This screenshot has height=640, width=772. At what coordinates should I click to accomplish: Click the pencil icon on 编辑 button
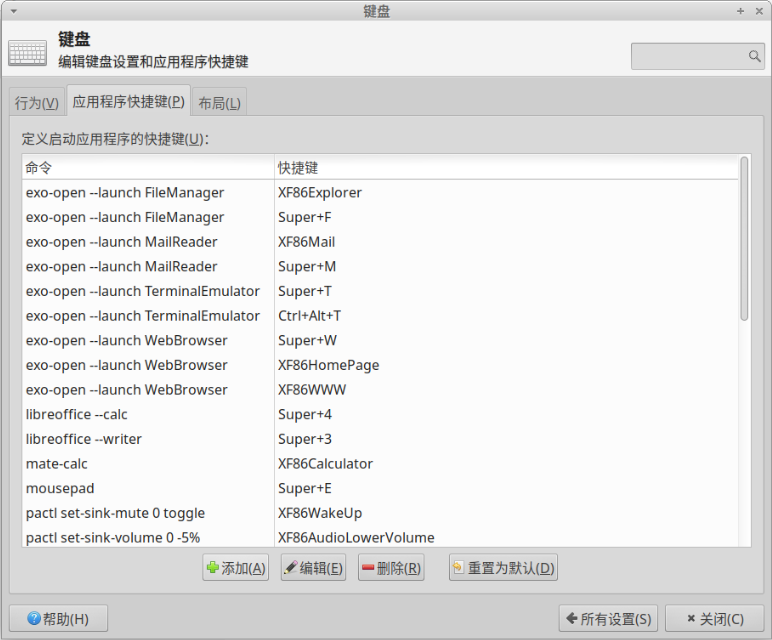[x=291, y=568]
